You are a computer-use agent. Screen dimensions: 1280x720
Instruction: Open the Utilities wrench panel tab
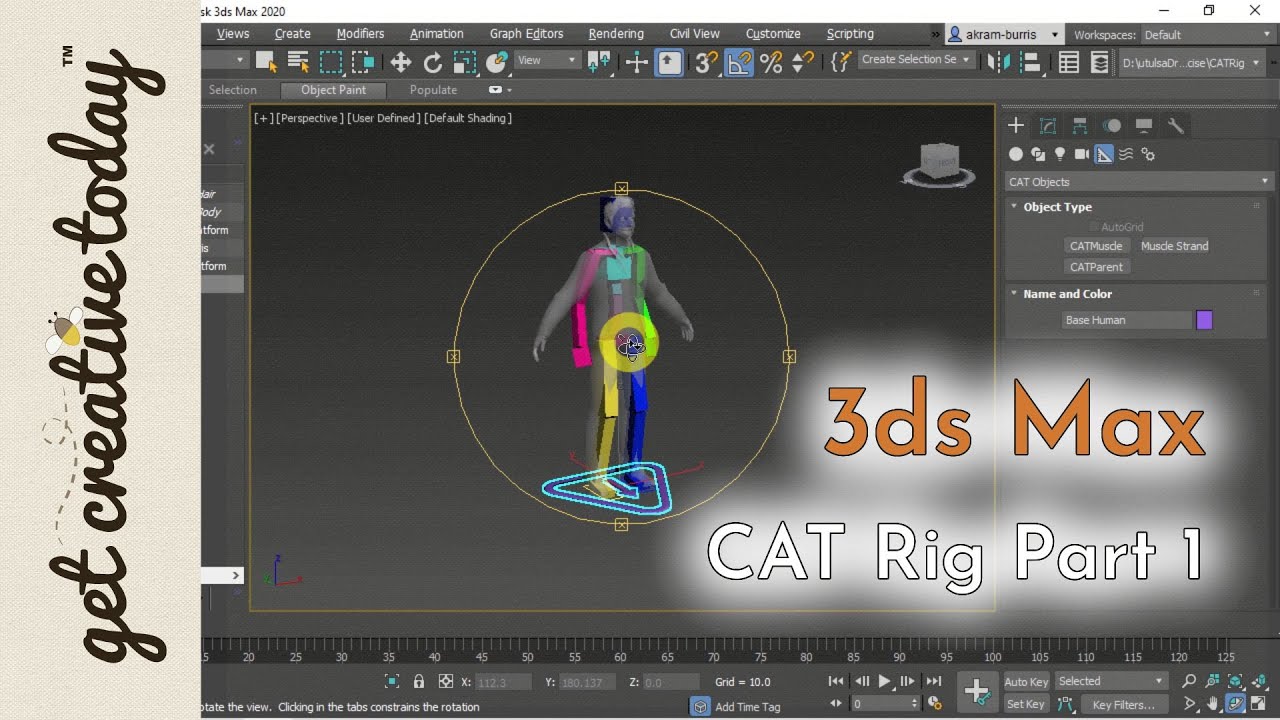click(1176, 126)
